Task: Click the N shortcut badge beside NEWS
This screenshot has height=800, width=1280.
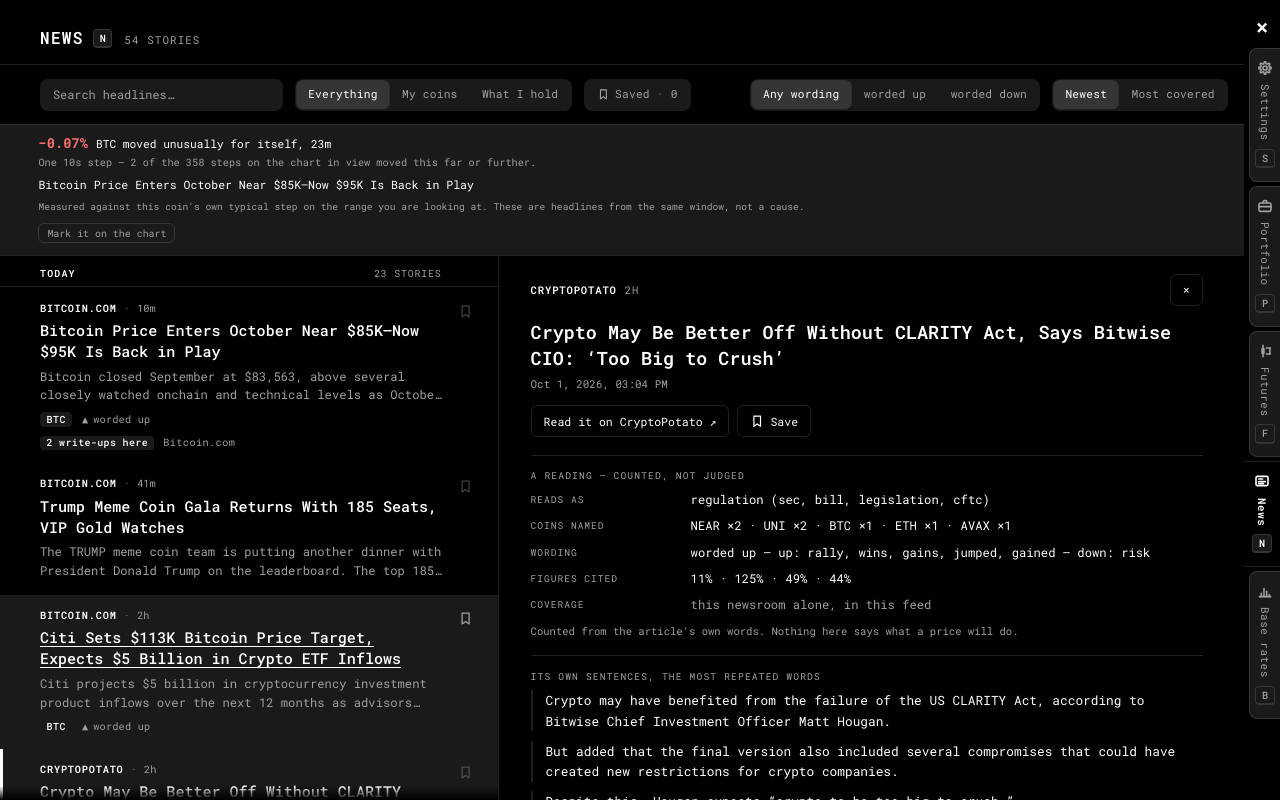Action: [x=102, y=38]
